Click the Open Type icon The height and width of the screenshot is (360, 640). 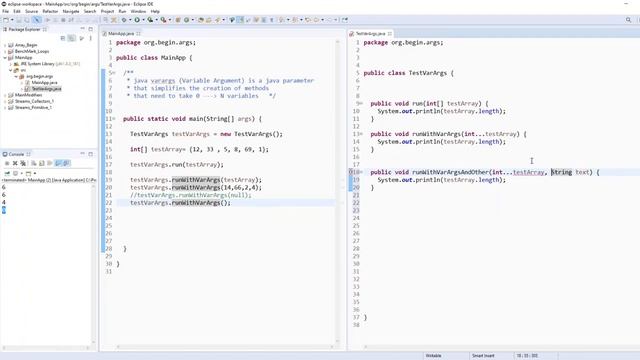(200, 20)
